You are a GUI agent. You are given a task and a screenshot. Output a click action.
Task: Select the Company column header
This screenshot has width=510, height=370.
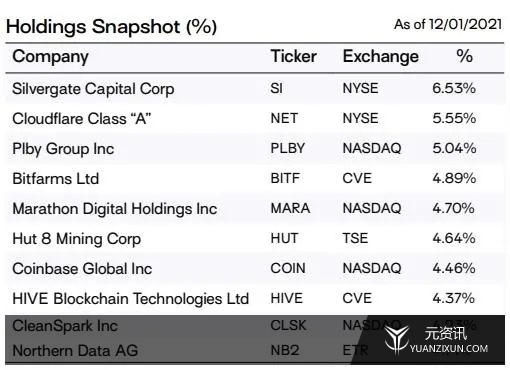pos(51,57)
